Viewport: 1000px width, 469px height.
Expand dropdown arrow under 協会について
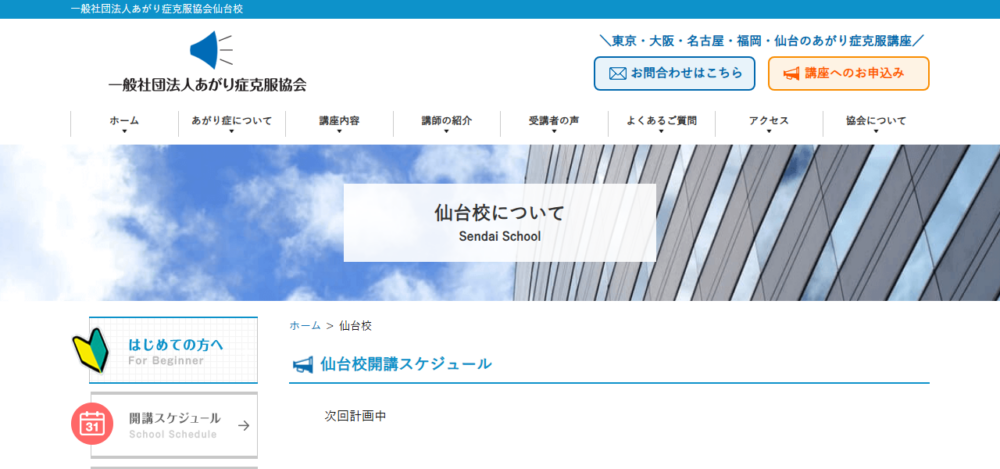point(876,131)
